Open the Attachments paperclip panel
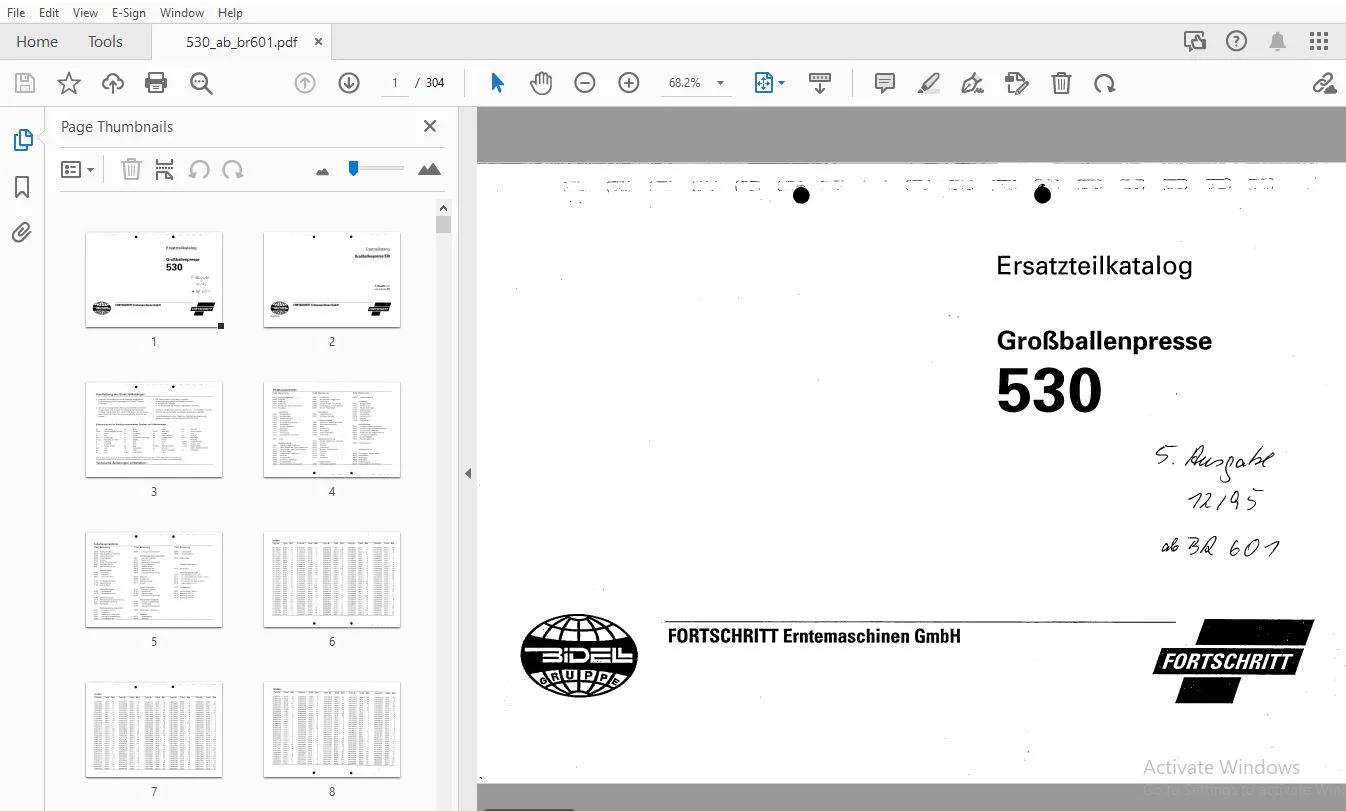Screen dimensions: 1346x811 tap(22, 233)
